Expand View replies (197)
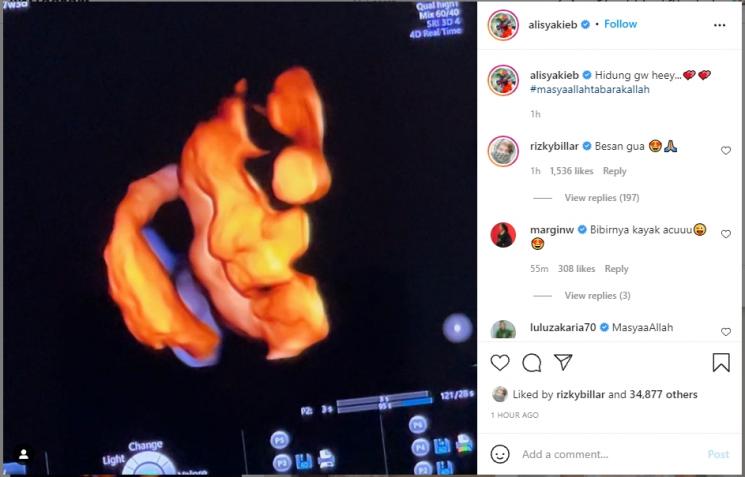Viewport: 745px width, 477px height. point(602,198)
